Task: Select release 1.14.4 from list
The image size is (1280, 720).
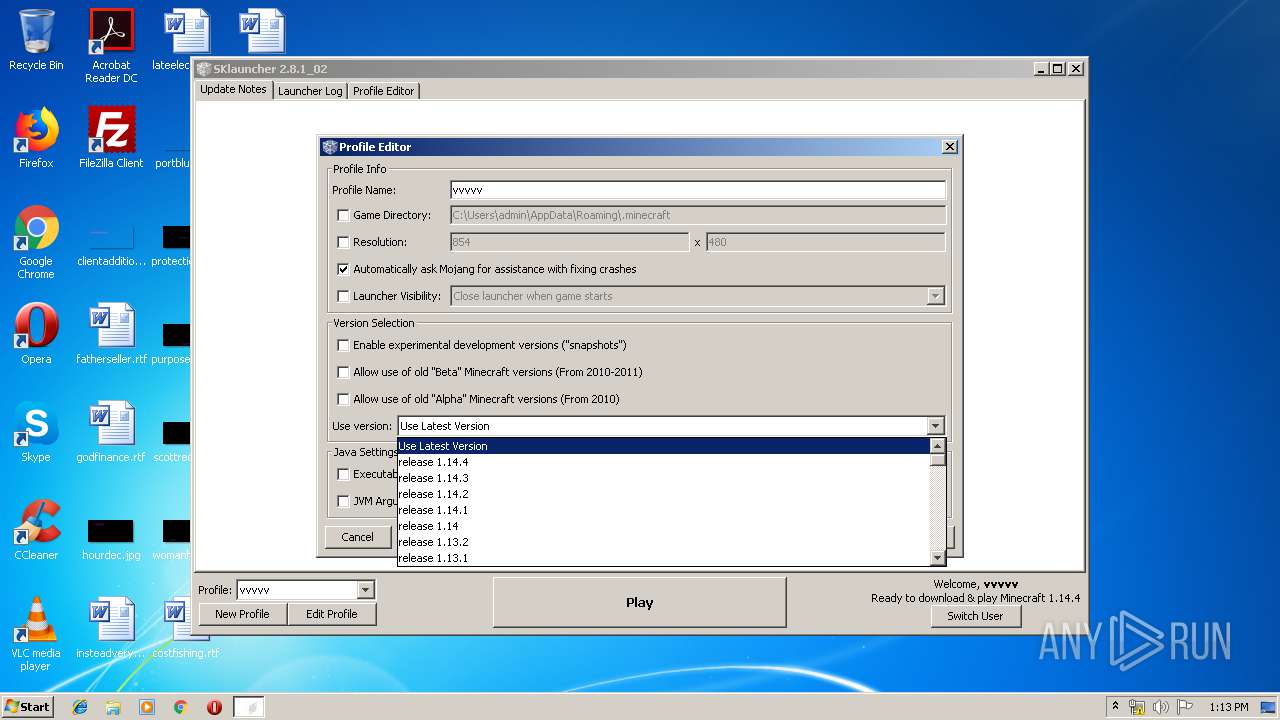Action: pyautogui.click(x=663, y=462)
